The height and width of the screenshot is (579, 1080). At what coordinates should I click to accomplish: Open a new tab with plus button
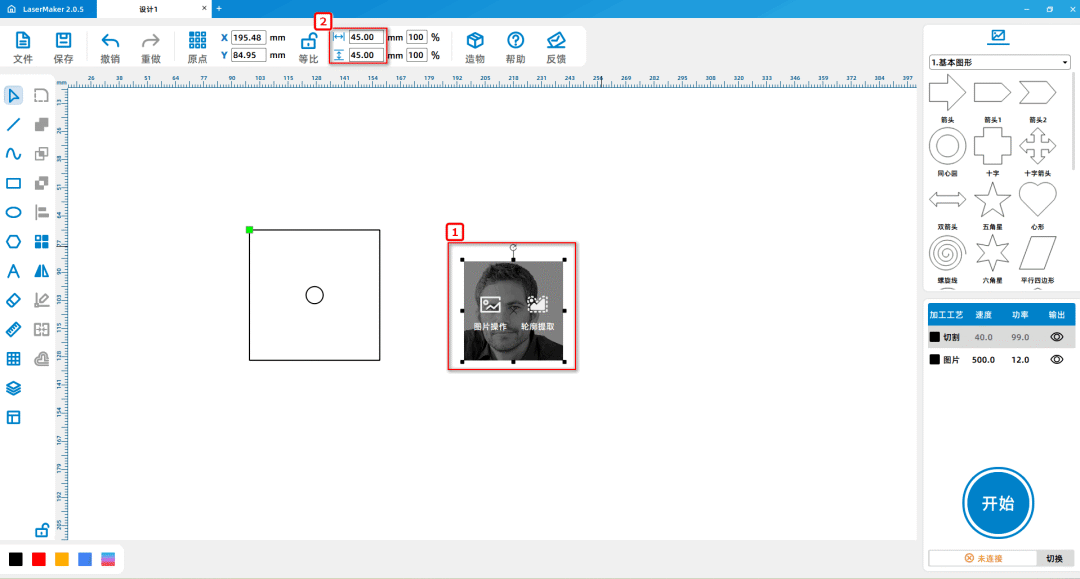(x=219, y=9)
